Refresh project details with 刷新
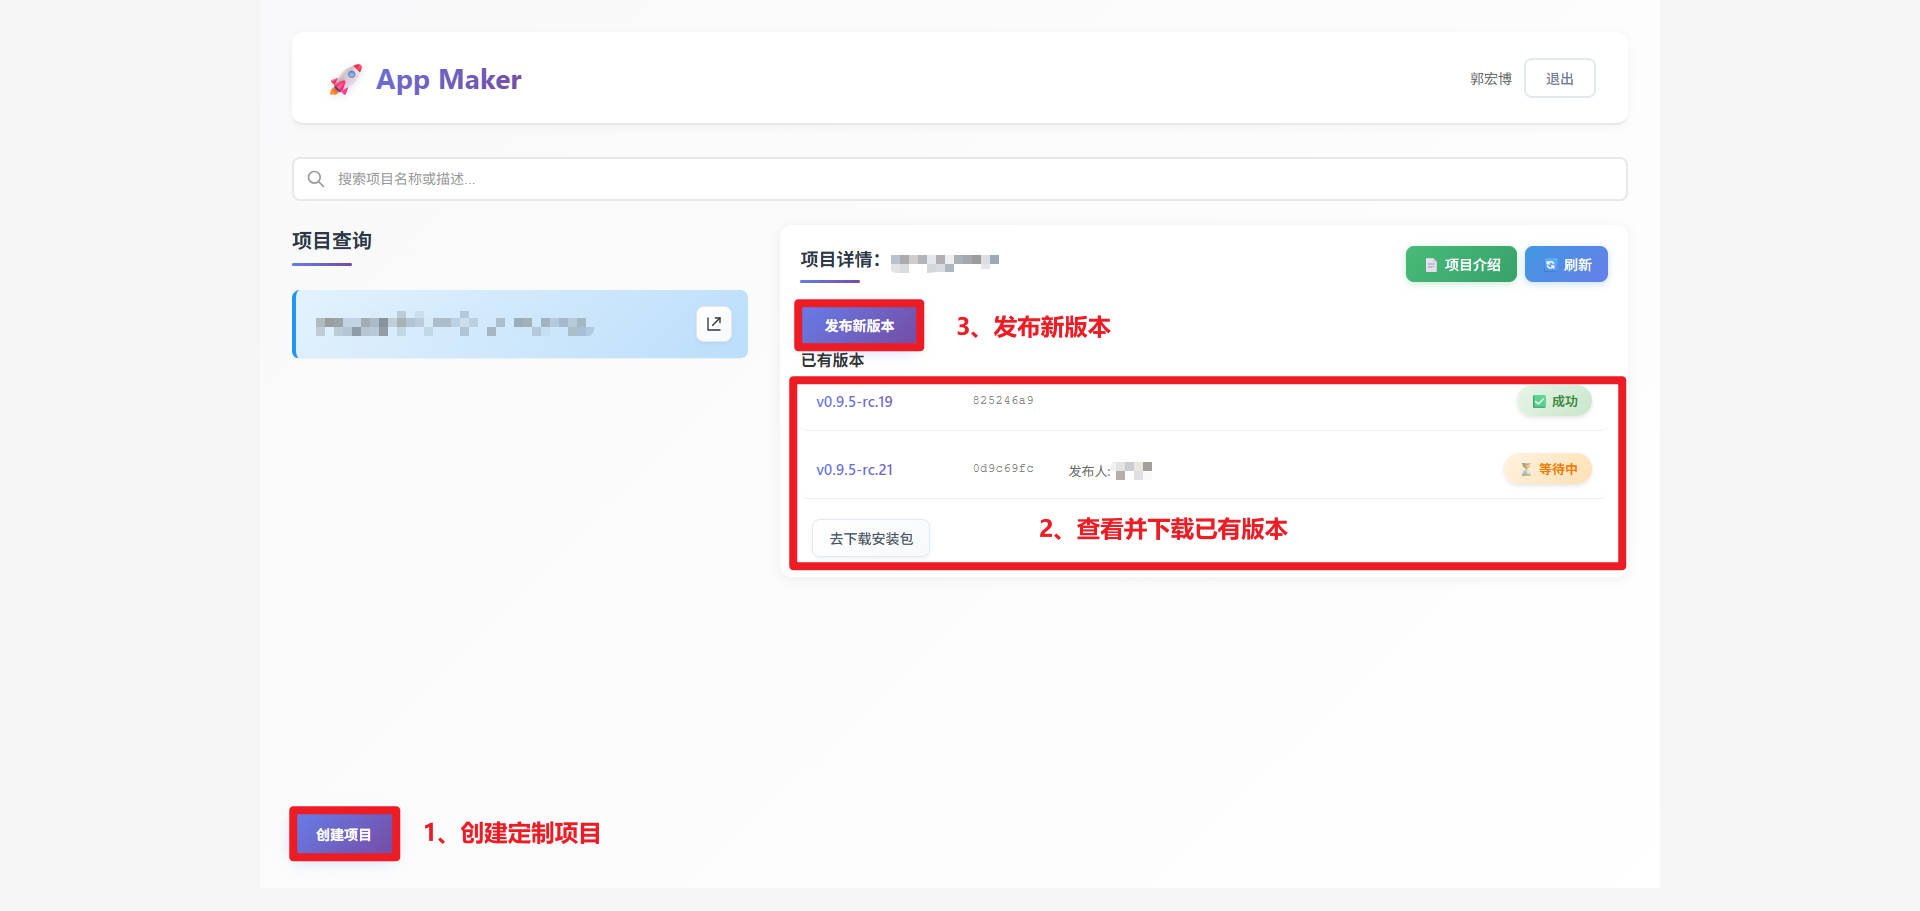Image resolution: width=1920 pixels, height=911 pixels. pyautogui.click(x=1566, y=265)
